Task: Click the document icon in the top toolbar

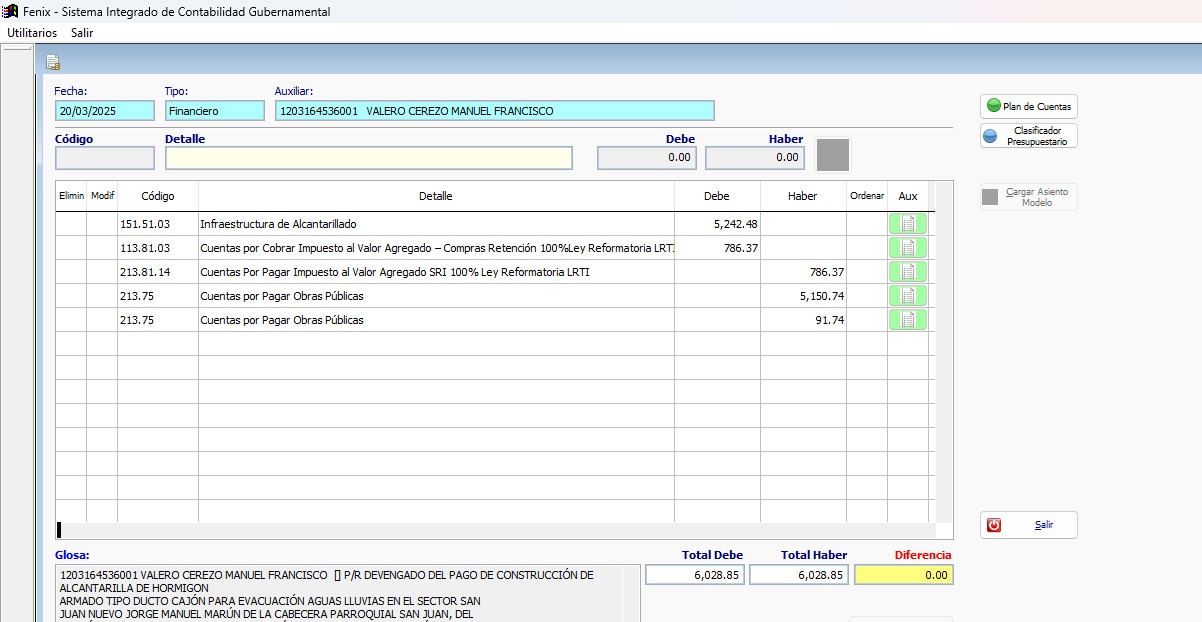Action: click(x=53, y=62)
